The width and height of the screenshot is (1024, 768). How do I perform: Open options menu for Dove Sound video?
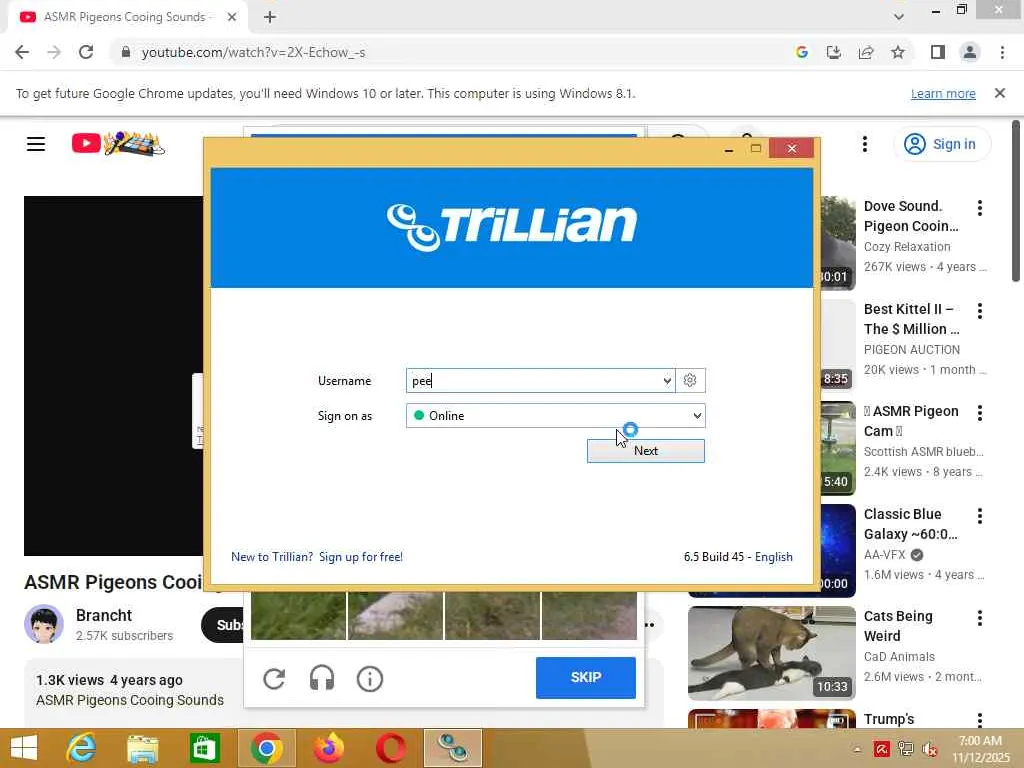coord(979,208)
